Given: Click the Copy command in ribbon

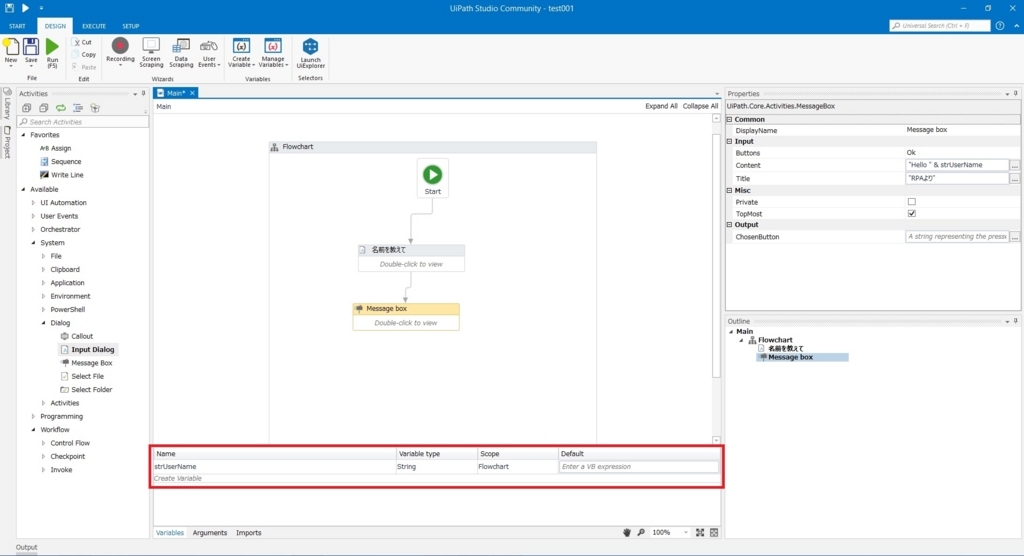Looking at the screenshot, I should point(84,55).
